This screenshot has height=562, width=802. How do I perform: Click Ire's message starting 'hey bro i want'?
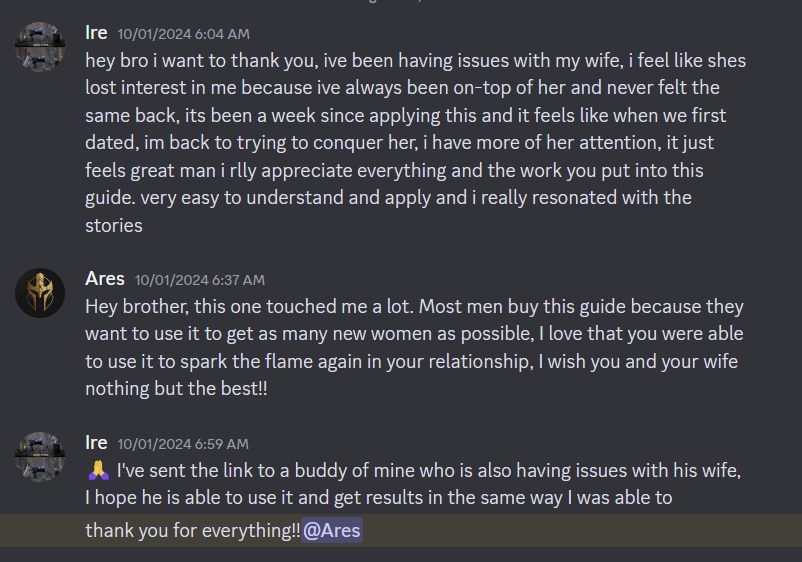pos(415,143)
